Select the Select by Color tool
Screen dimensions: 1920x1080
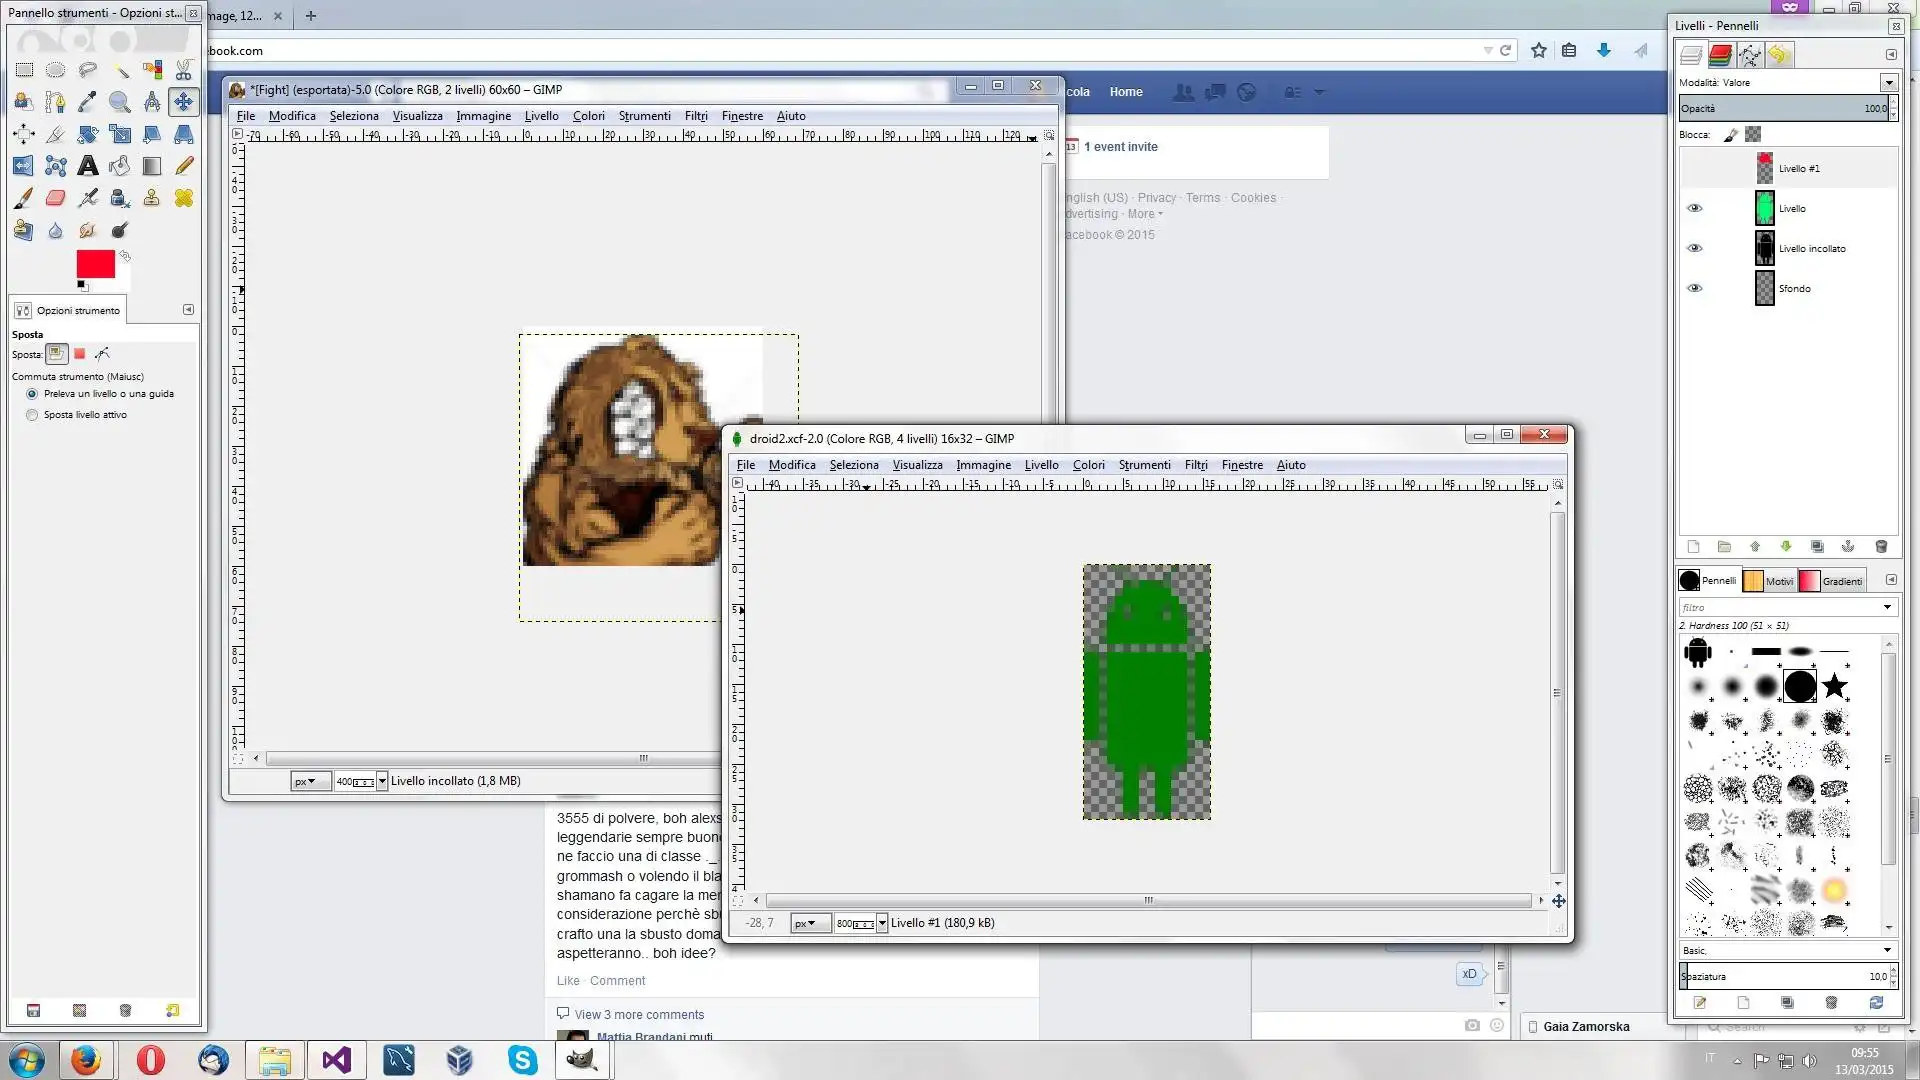coord(152,70)
